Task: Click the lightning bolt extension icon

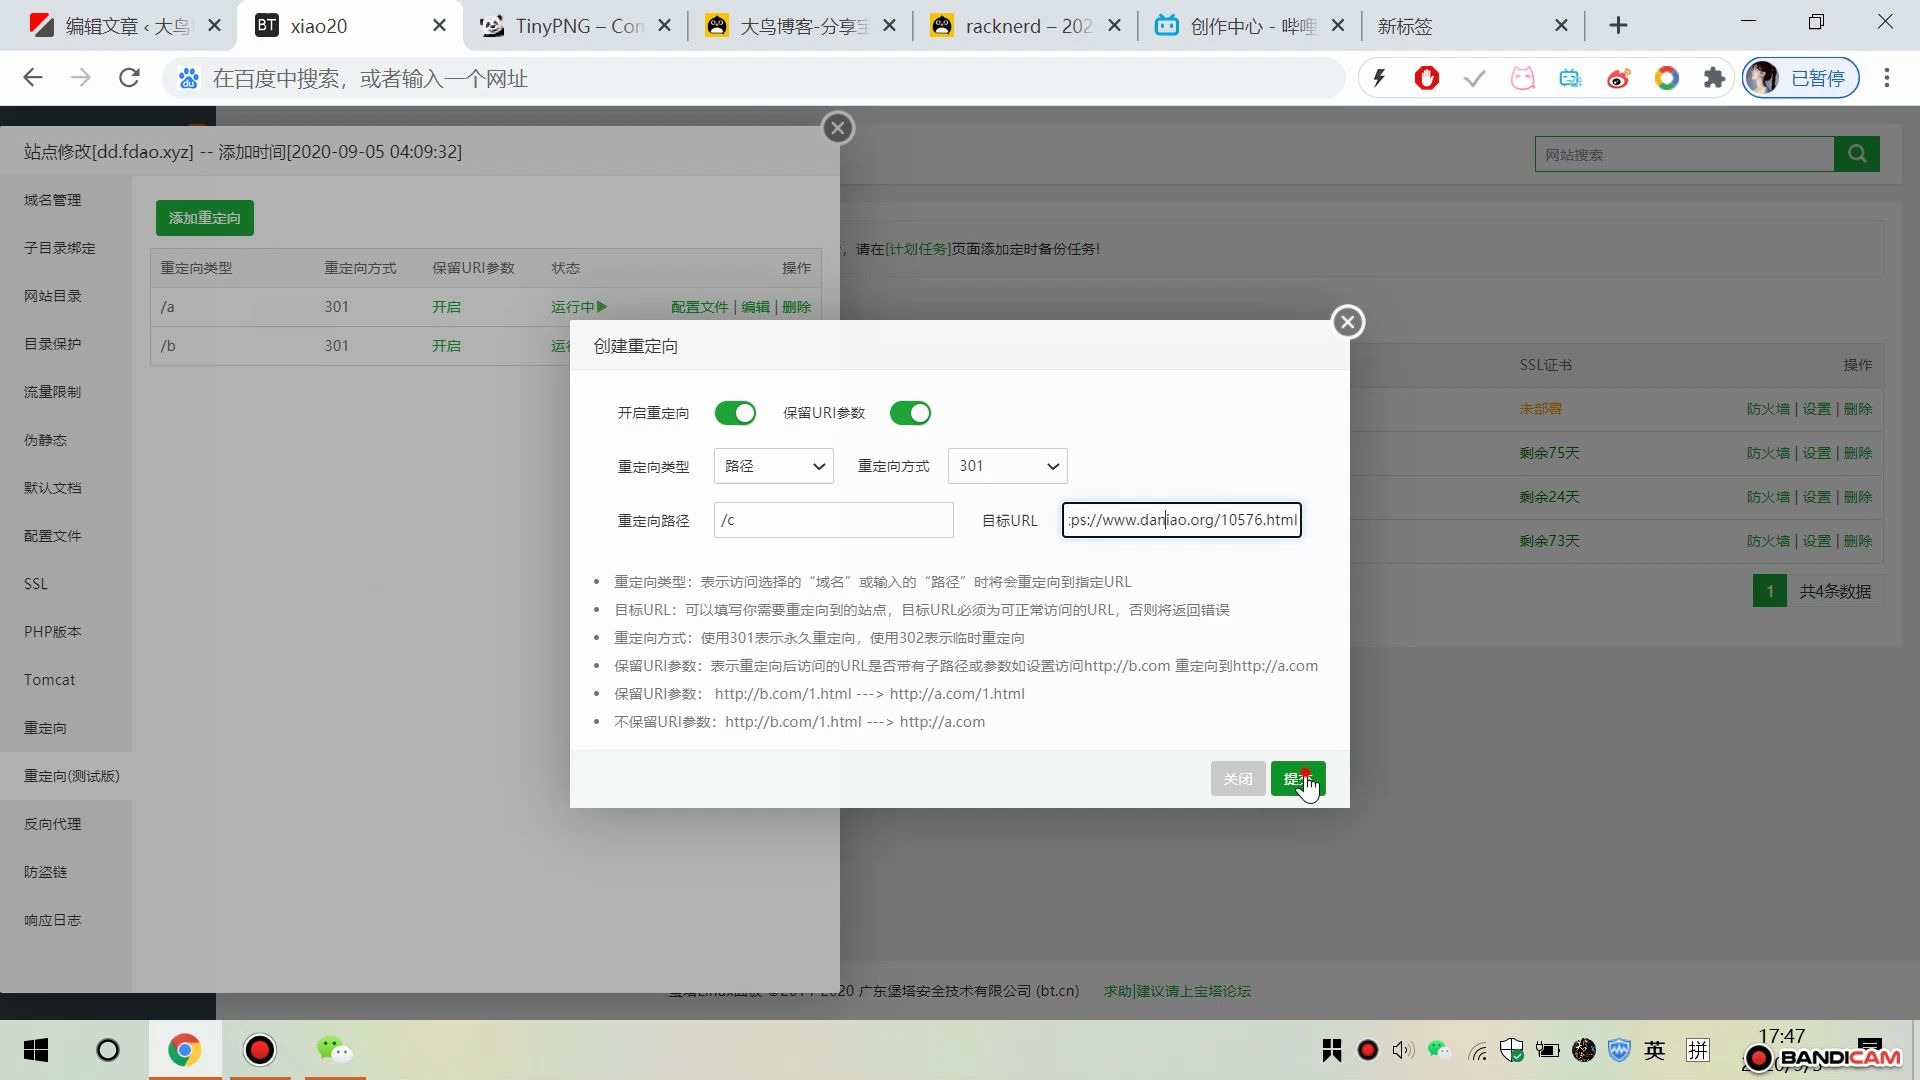Action: click(1379, 78)
